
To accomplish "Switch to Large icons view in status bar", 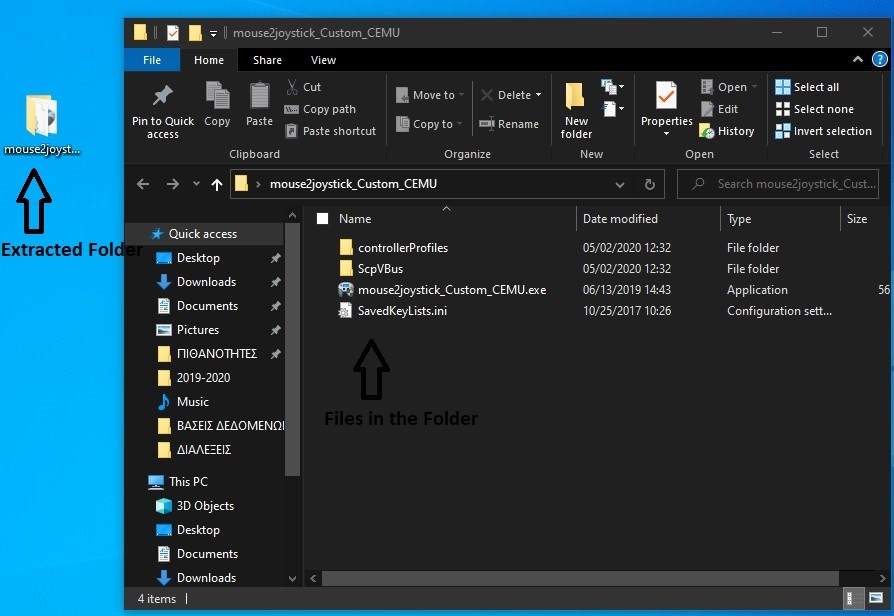I will (876, 598).
